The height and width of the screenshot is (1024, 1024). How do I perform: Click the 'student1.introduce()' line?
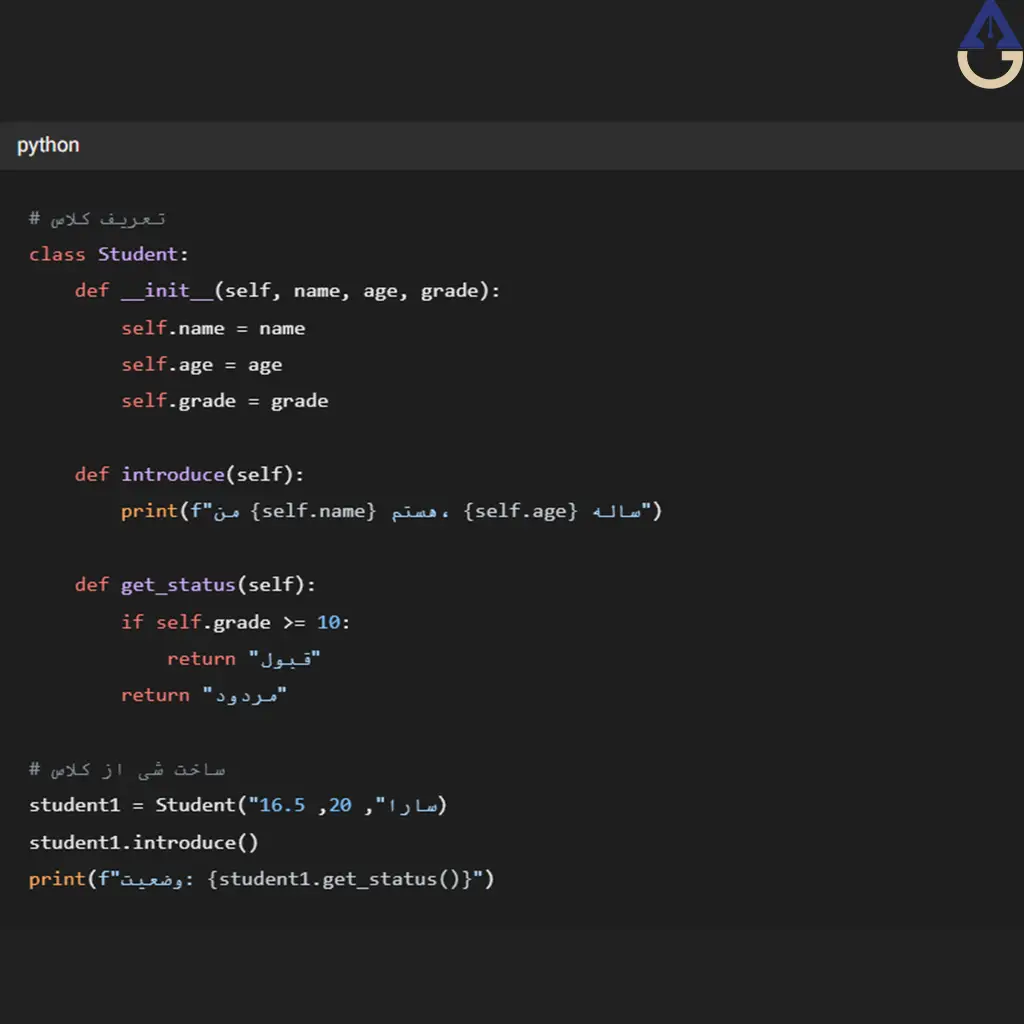pos(144,842)
